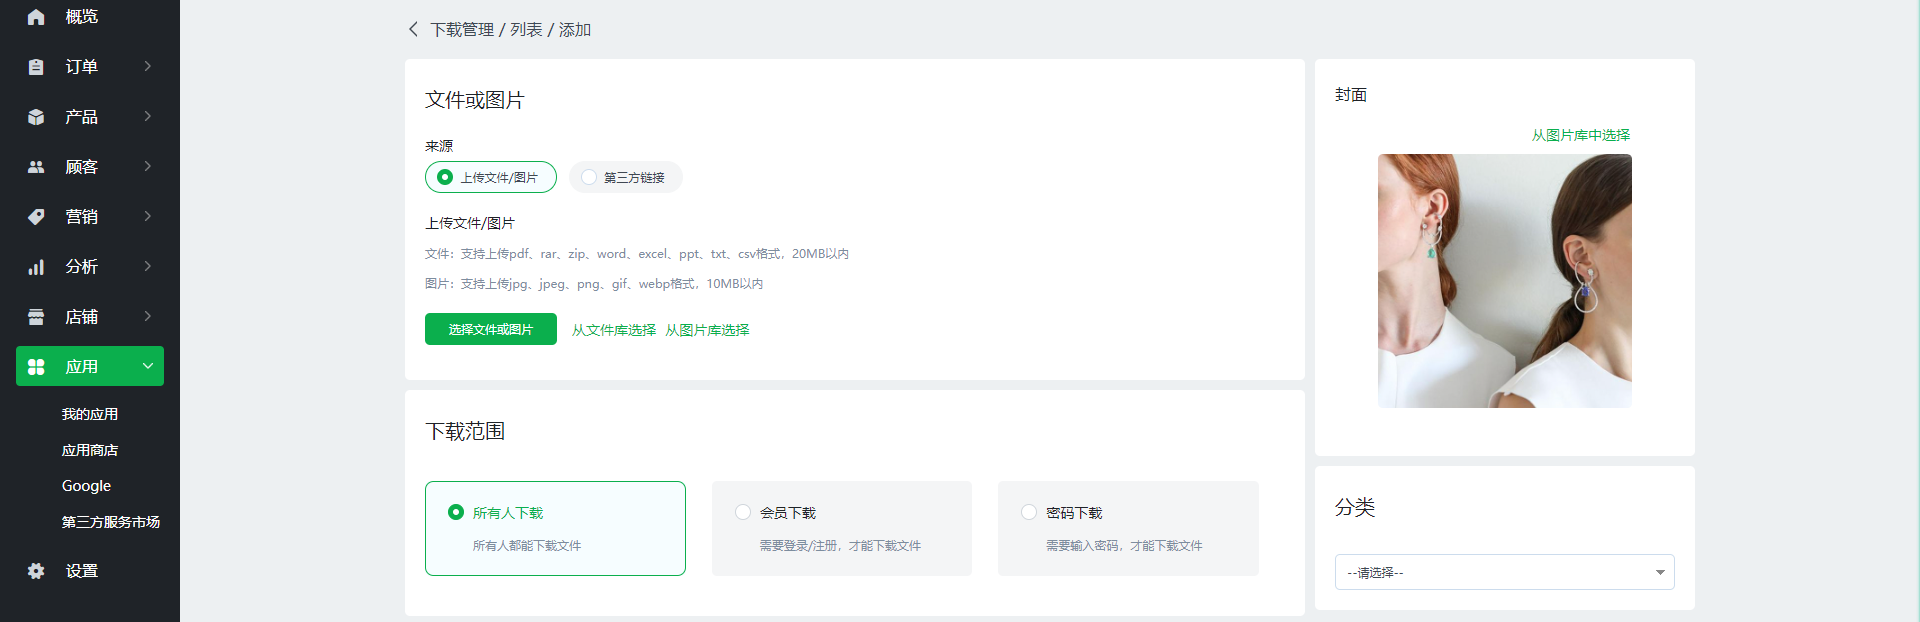This screenshot has height=622, width=1920.
Task: Select the 第三方链接 source option
Action: [626, 177]
